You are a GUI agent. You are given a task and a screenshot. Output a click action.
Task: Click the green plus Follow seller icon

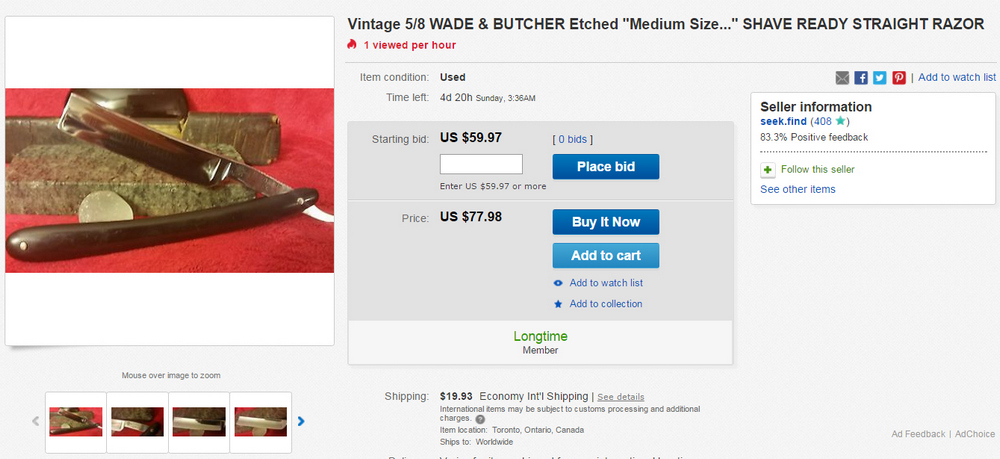tap(767, 170)
